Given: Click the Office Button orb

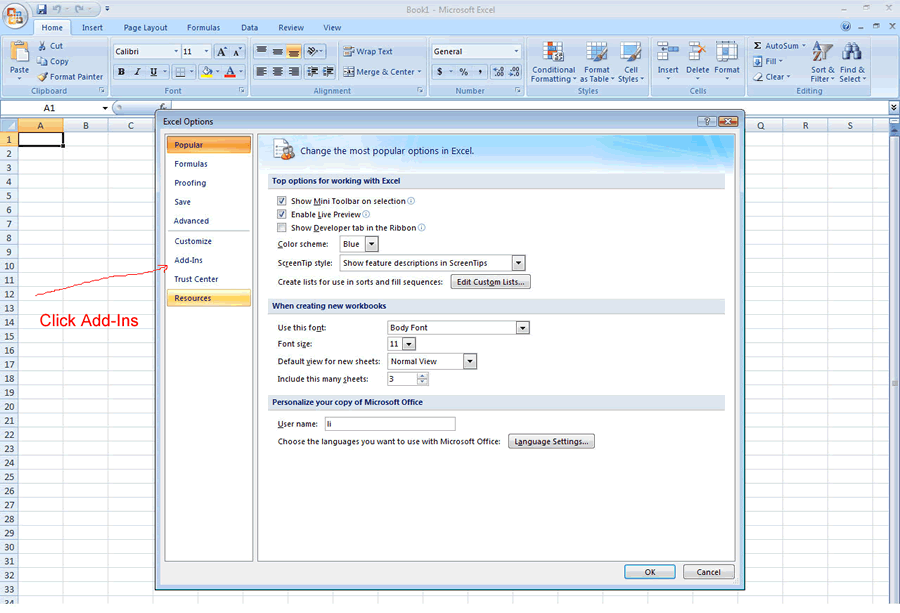Looking at the screenshot, I should point(15,15).
